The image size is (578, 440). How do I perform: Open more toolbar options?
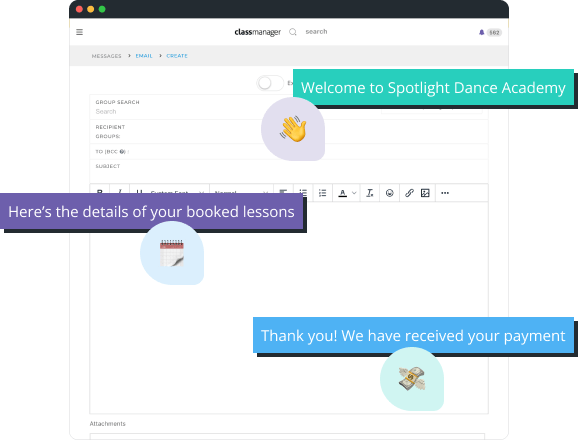point(445,193)
